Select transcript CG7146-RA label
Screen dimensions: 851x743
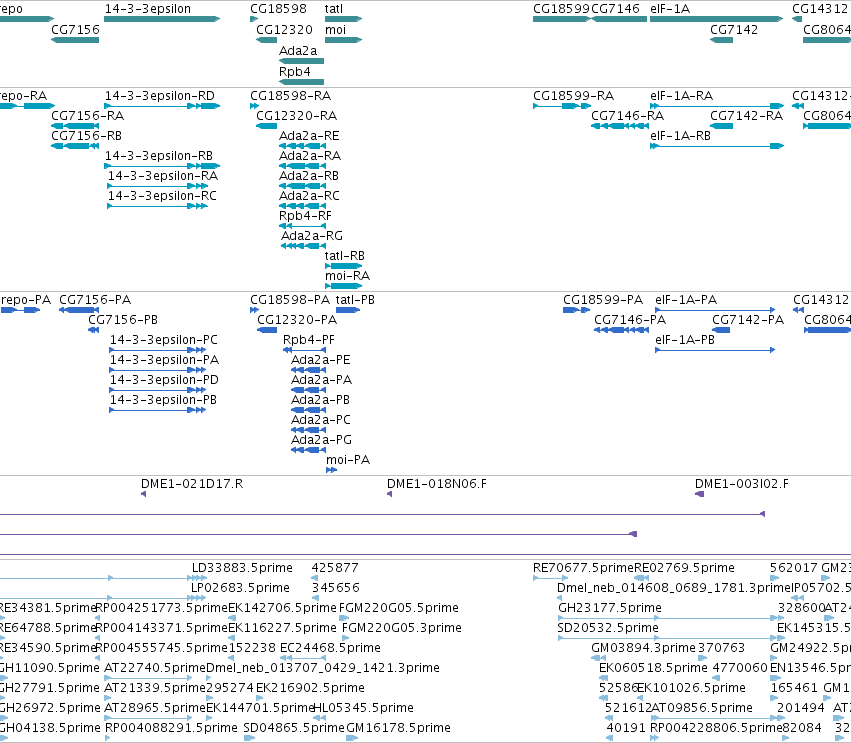pos(627,116)
